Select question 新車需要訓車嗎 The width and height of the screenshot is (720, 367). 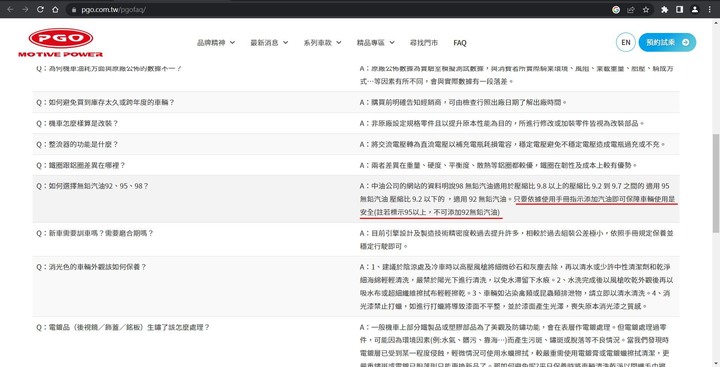pos(95,233)
